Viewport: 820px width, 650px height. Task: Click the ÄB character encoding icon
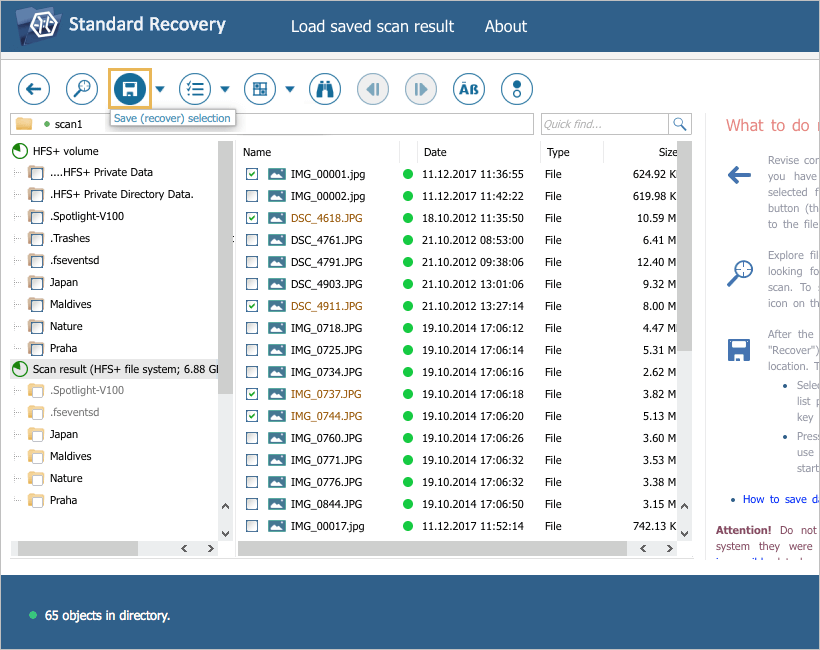click(x=469, y=89)
